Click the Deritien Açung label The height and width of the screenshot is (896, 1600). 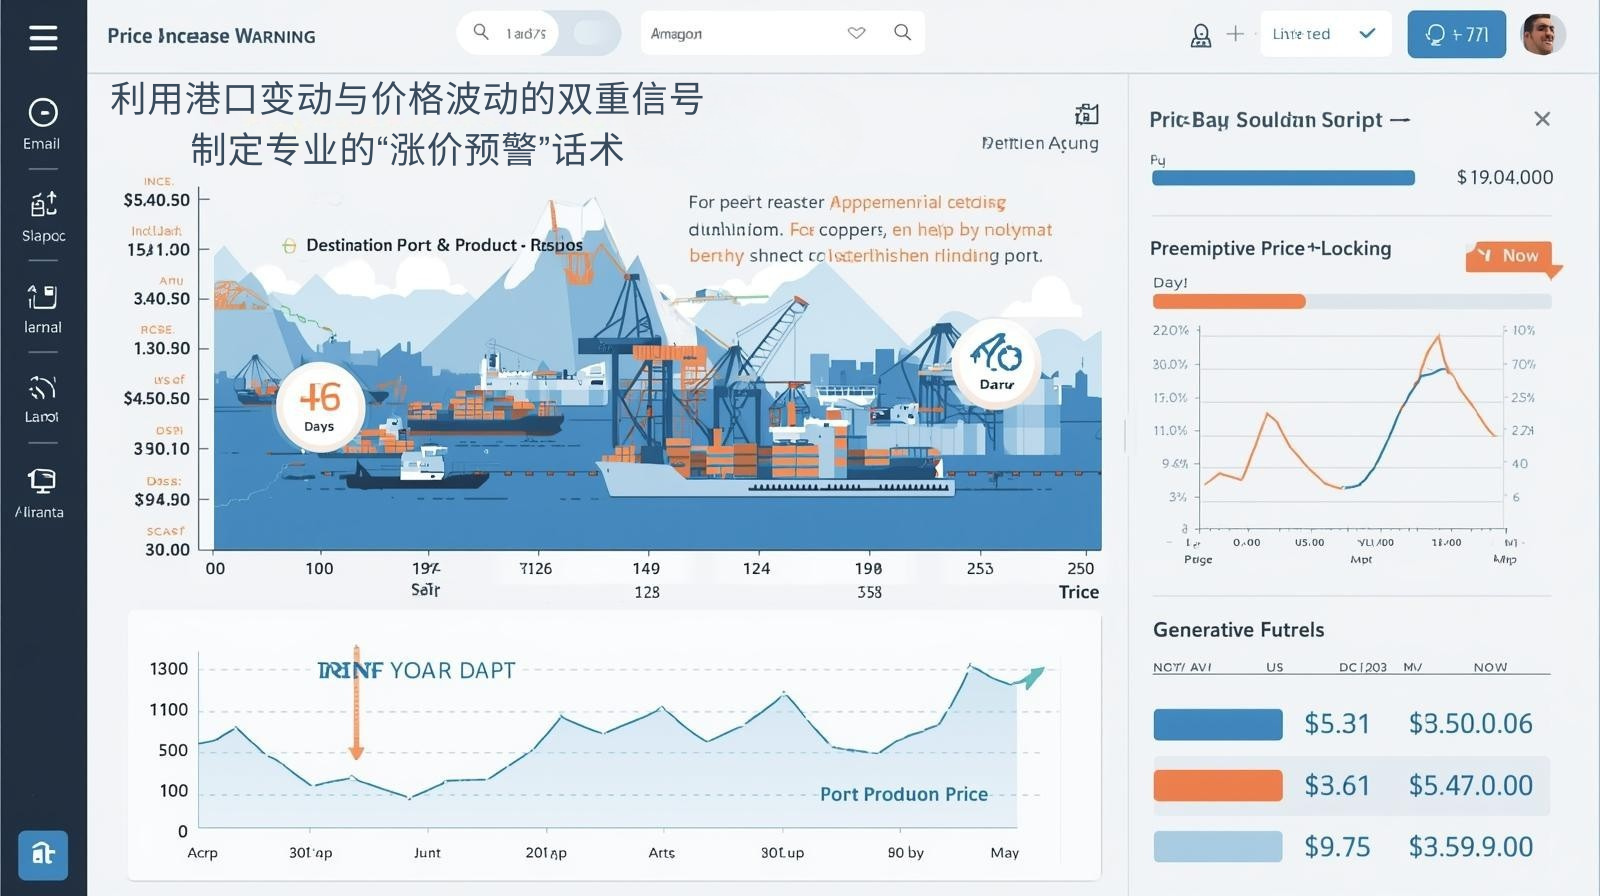point(1040,143)
